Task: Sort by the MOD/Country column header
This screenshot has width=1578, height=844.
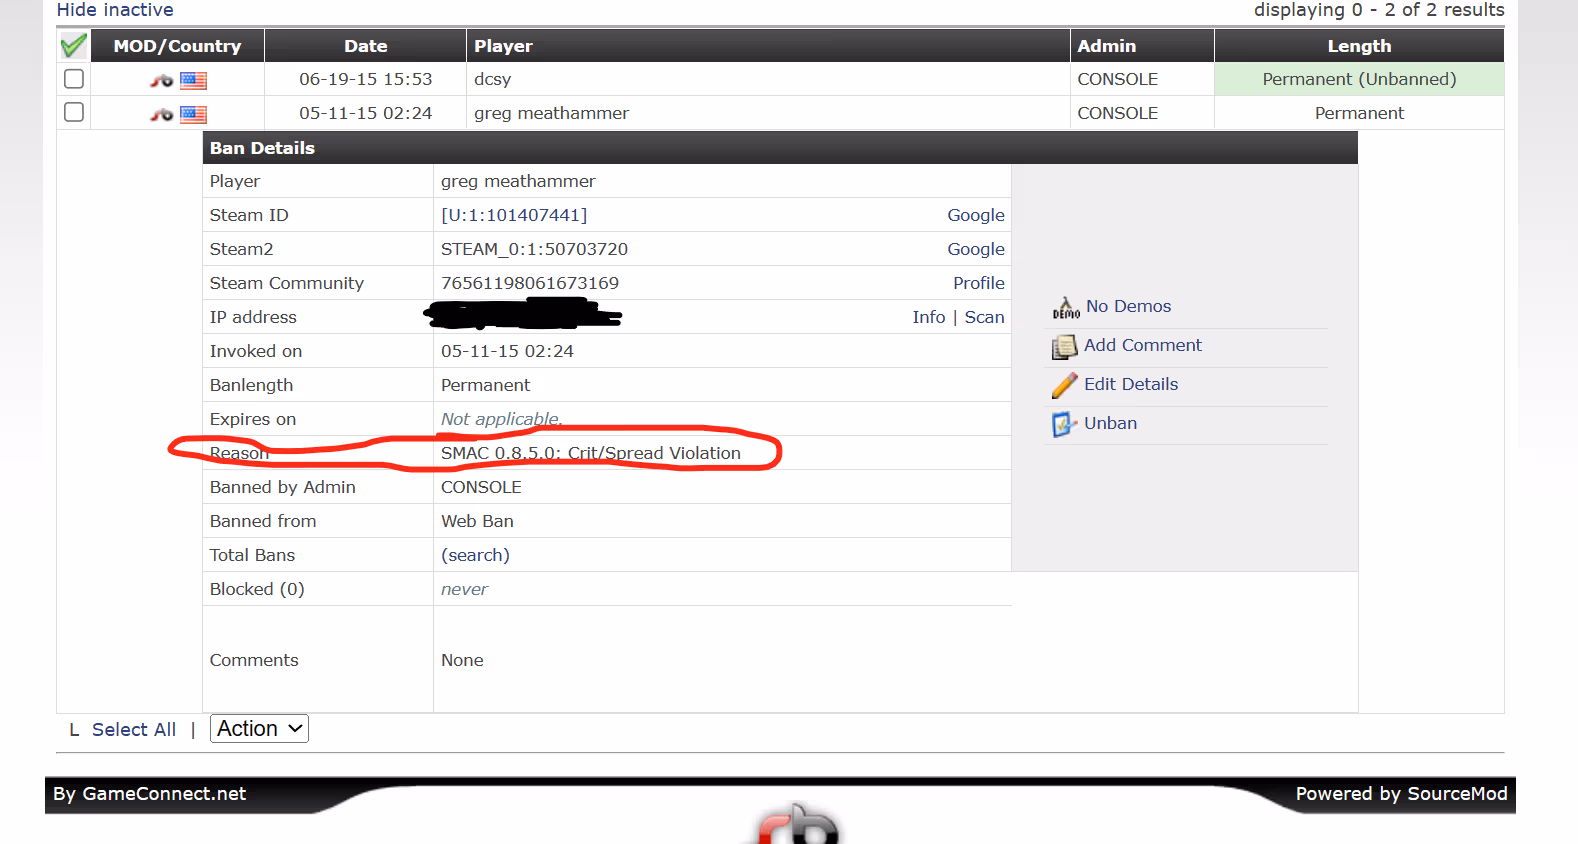Action: [177, 46]
